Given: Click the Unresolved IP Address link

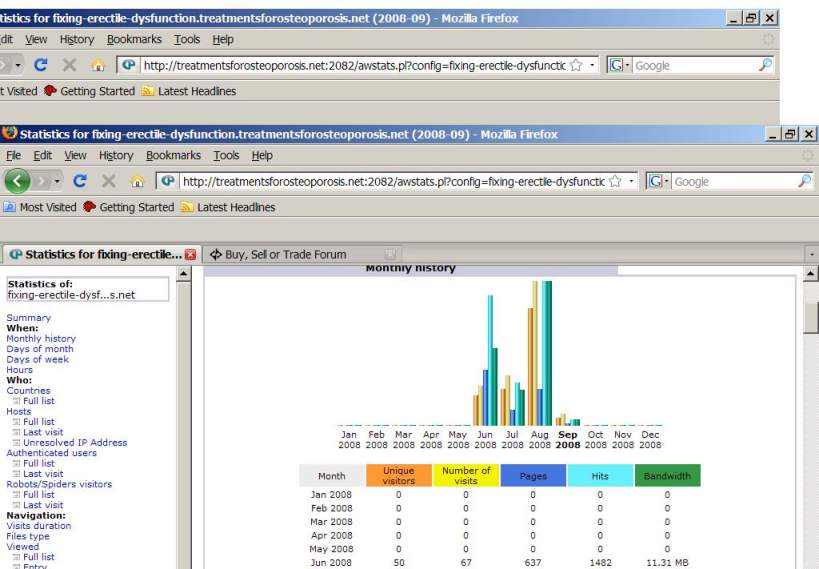Looking at the screenshot, I should (75, 443).
